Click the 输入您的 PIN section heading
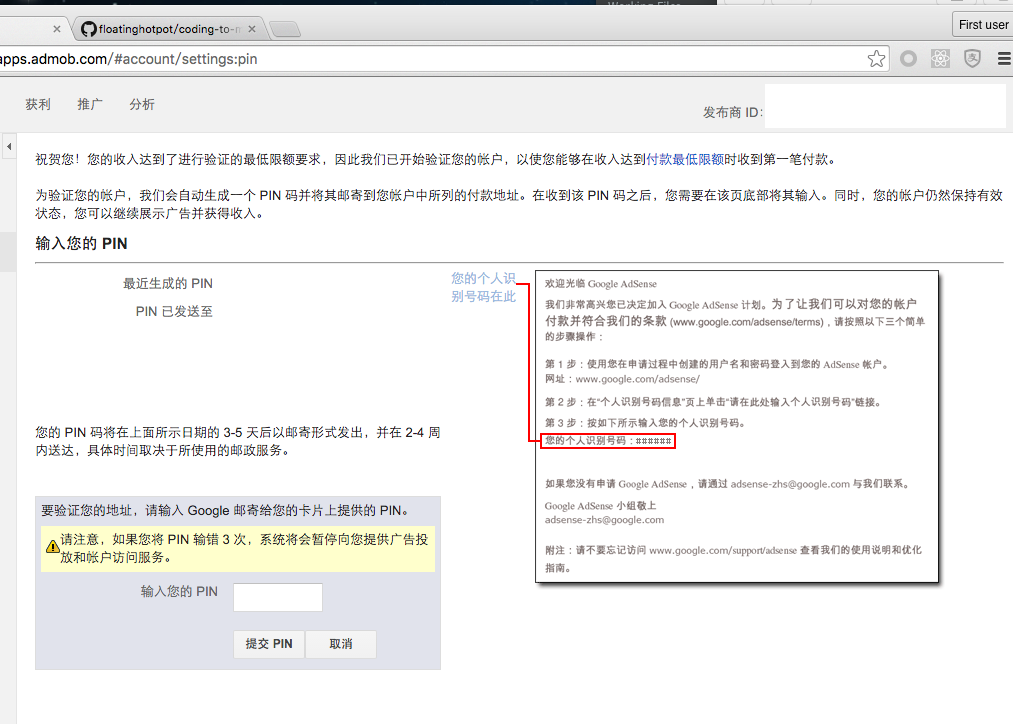 coord(81,243)
